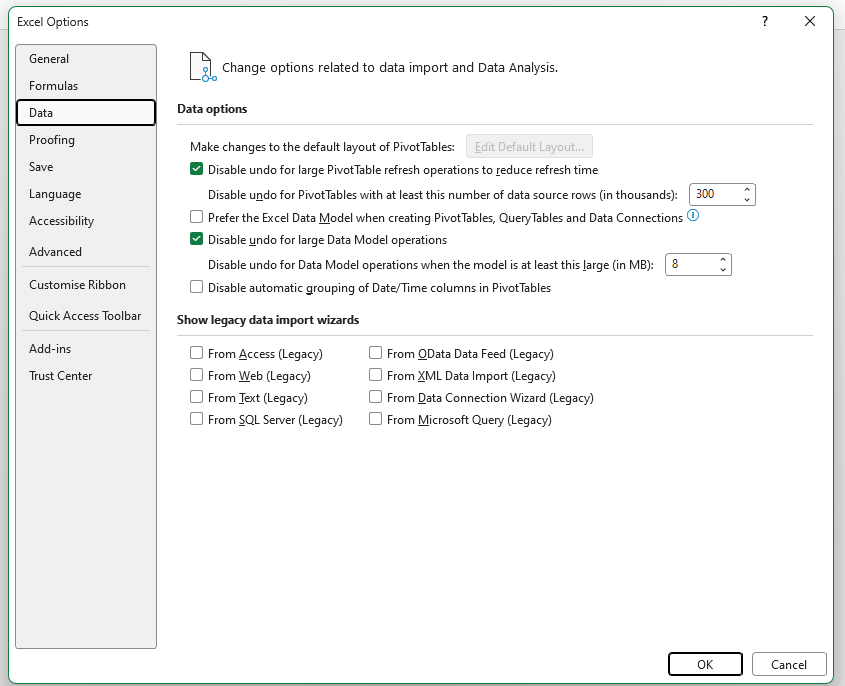This screenshot has width=845, height=686.
Task: Toggle Disable undo for large PivotTable refresh
Action: [x=196, y=169]
